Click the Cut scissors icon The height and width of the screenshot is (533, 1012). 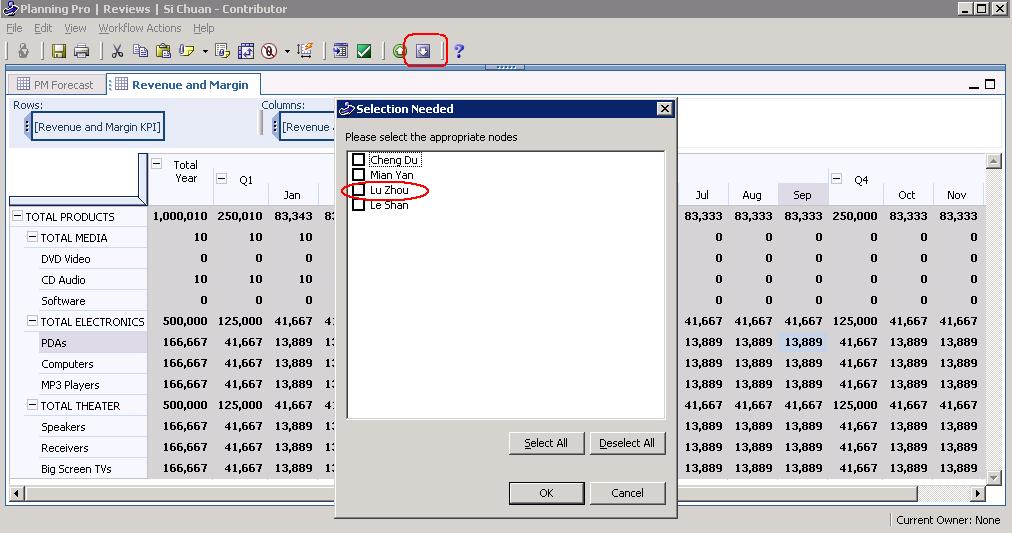coord(117,51)
